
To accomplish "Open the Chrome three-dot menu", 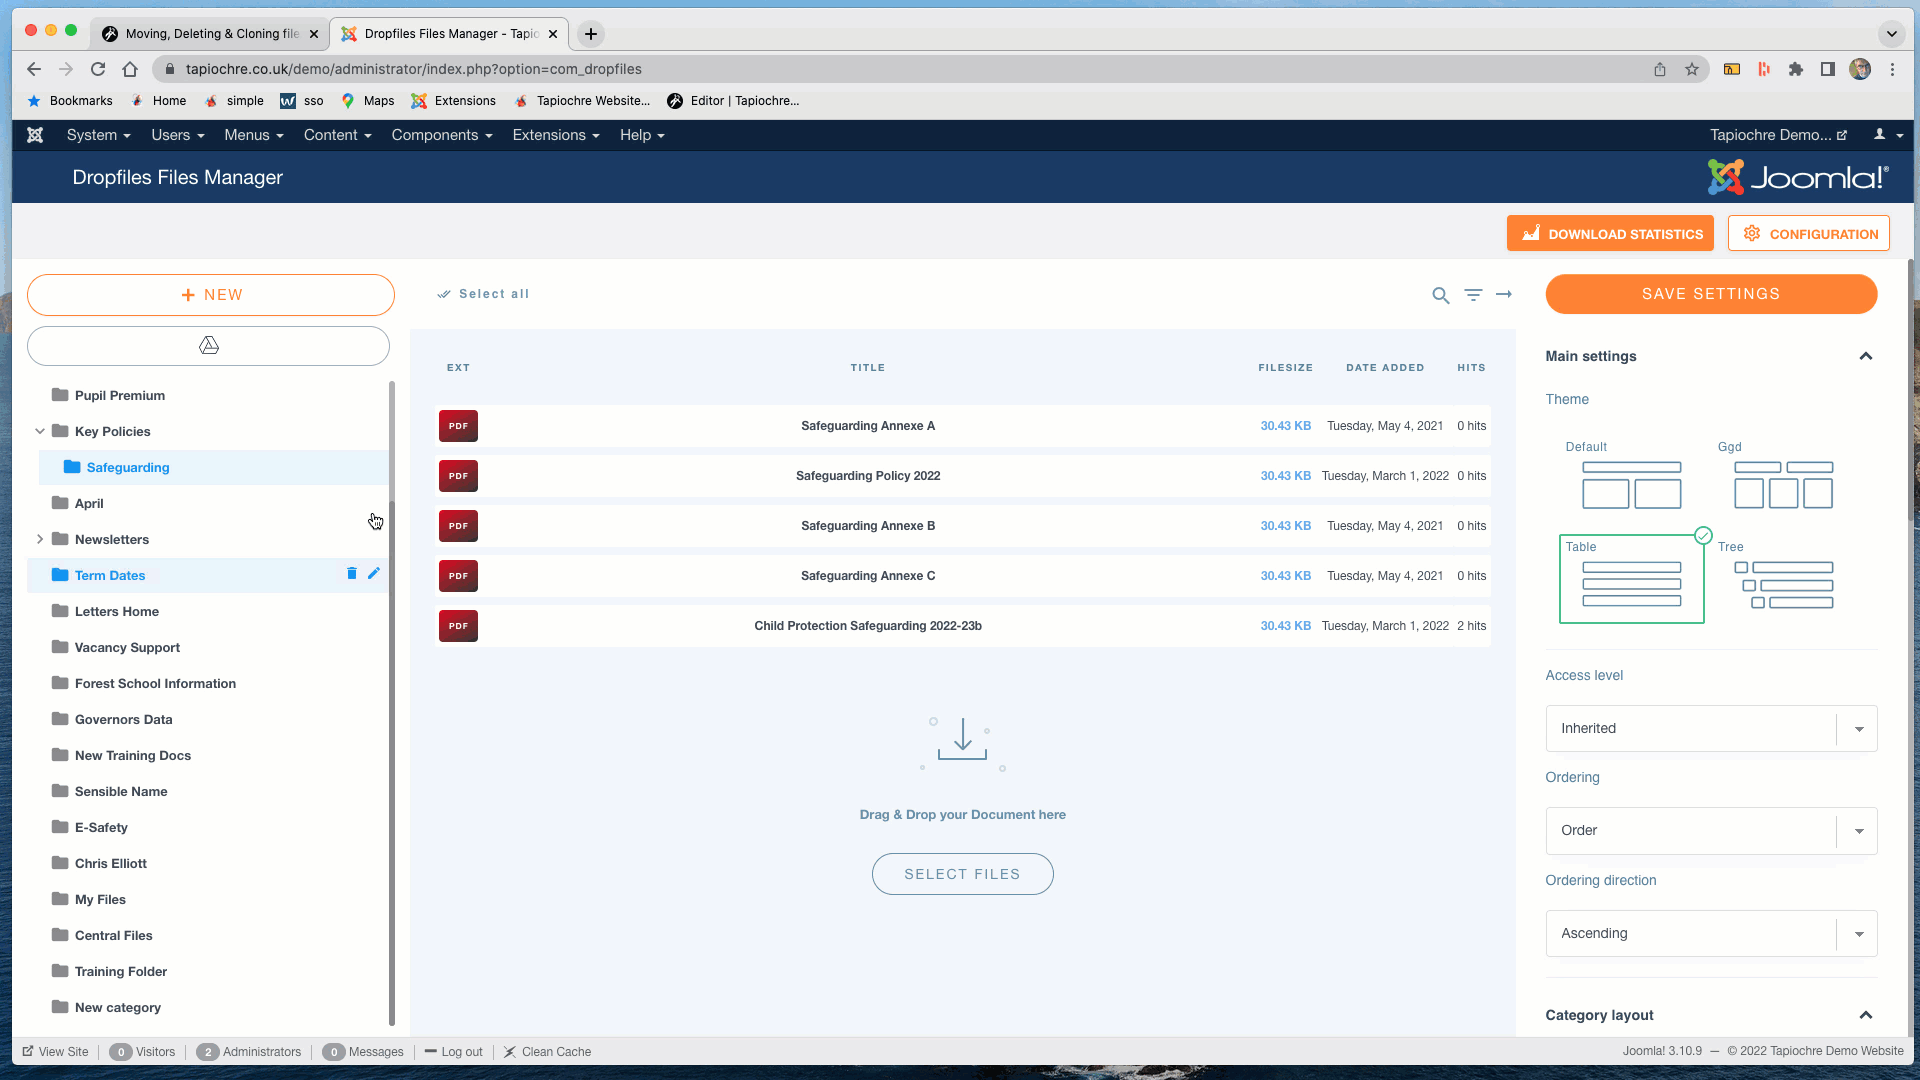I will (x=1892, y=69).
